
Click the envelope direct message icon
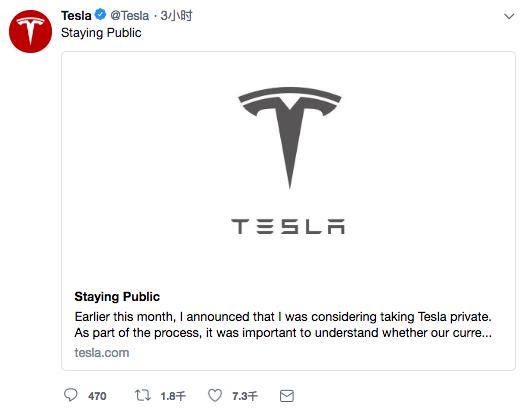287,396
